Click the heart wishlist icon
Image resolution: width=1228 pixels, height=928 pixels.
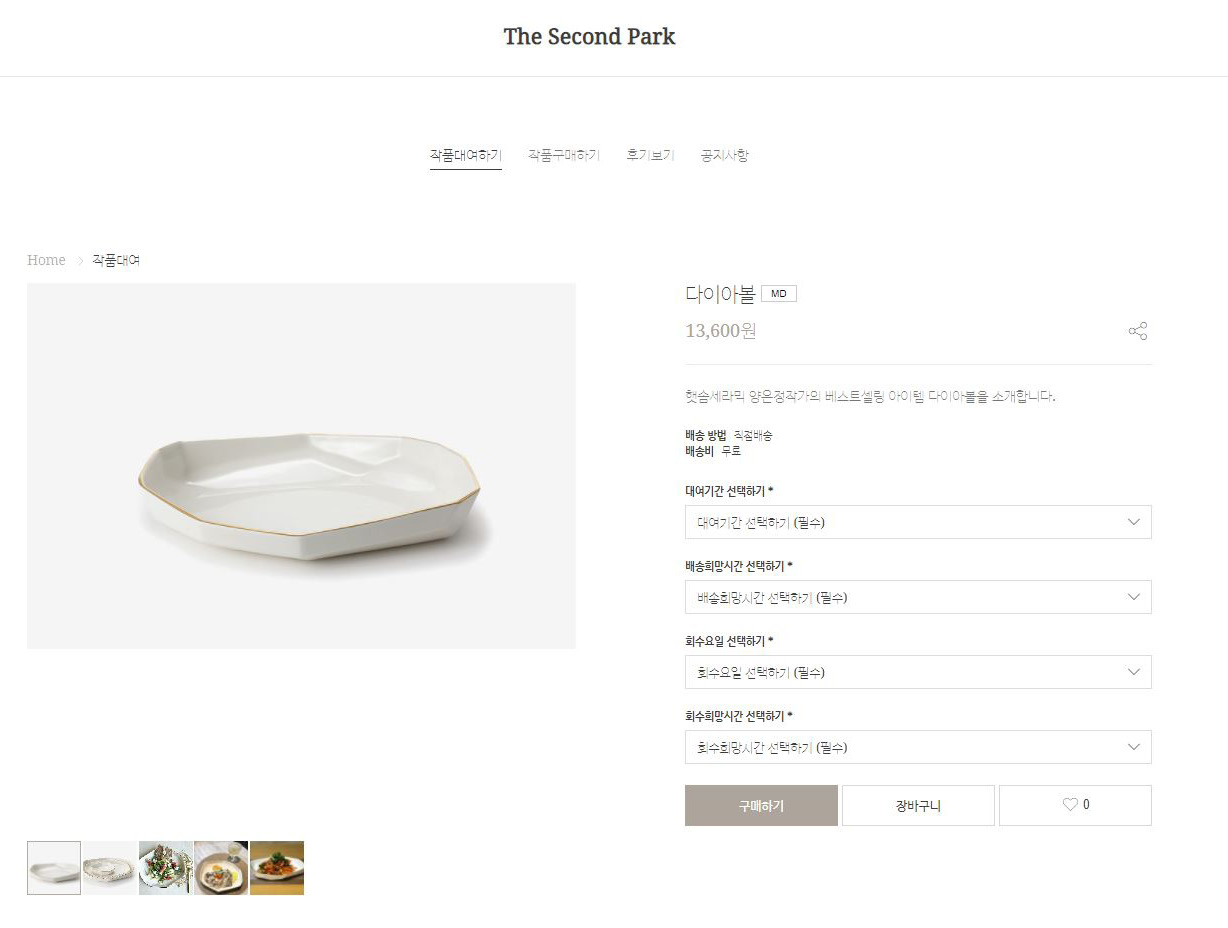(1069, 805)
